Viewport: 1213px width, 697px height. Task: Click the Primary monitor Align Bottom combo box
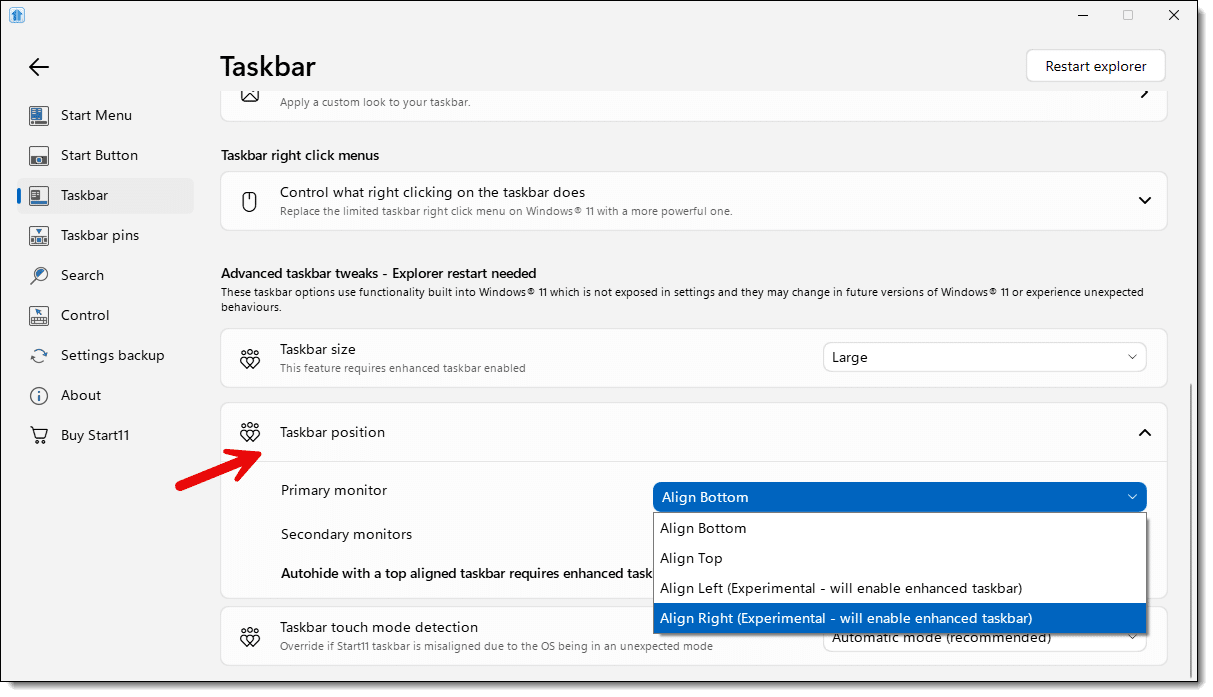tap(900, 497)
